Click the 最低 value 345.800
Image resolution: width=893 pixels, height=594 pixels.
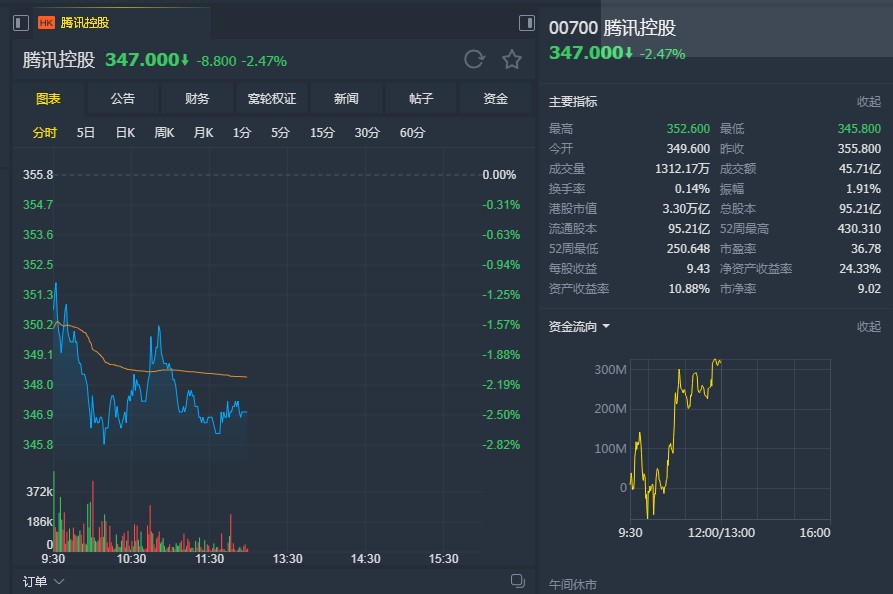(x=859, y=129)
